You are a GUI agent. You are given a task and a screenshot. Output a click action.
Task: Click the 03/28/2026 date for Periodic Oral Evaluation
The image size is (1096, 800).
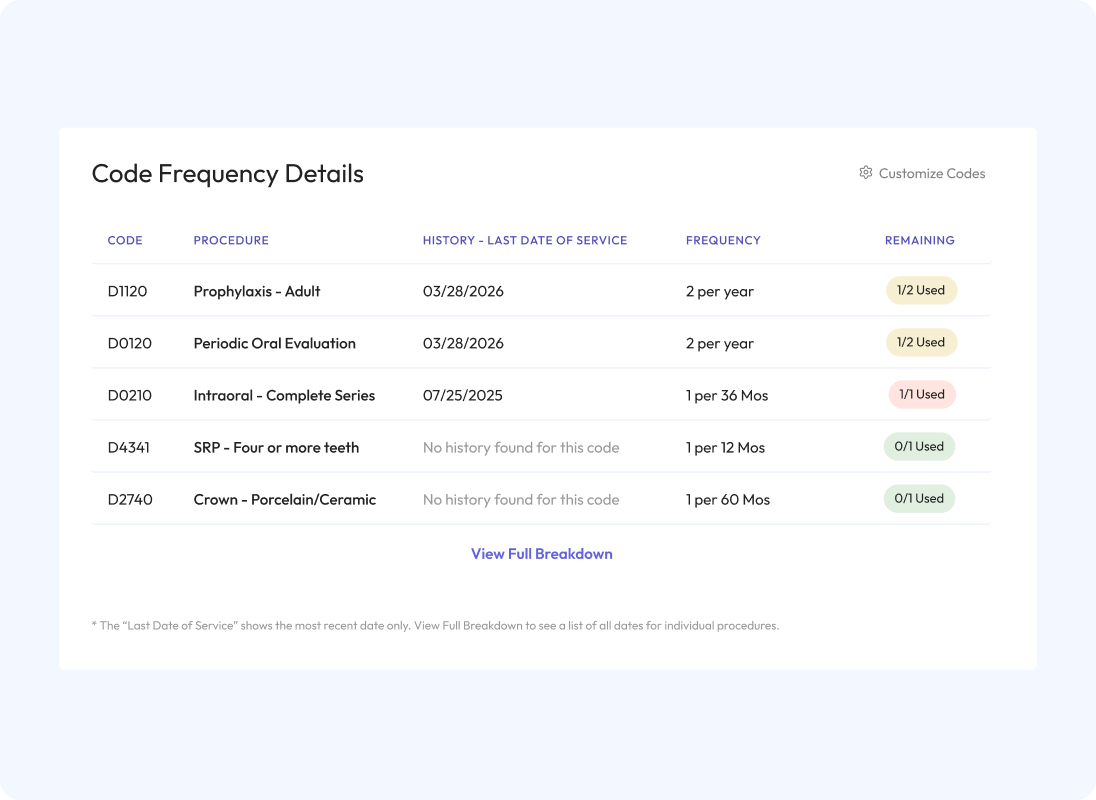point(463,343)
